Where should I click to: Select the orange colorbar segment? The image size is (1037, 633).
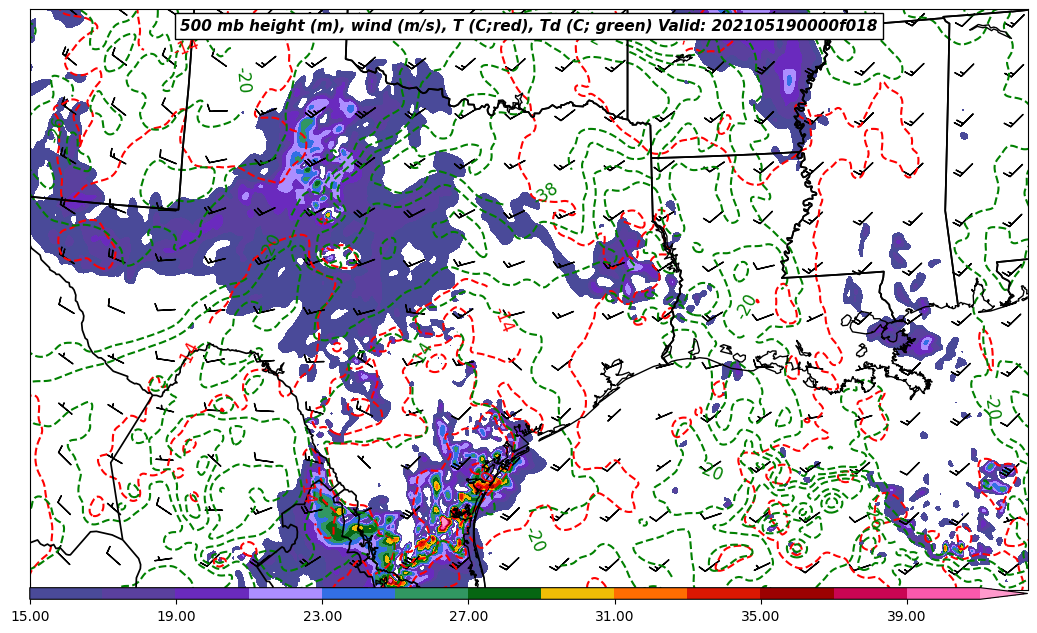point(650,593)
